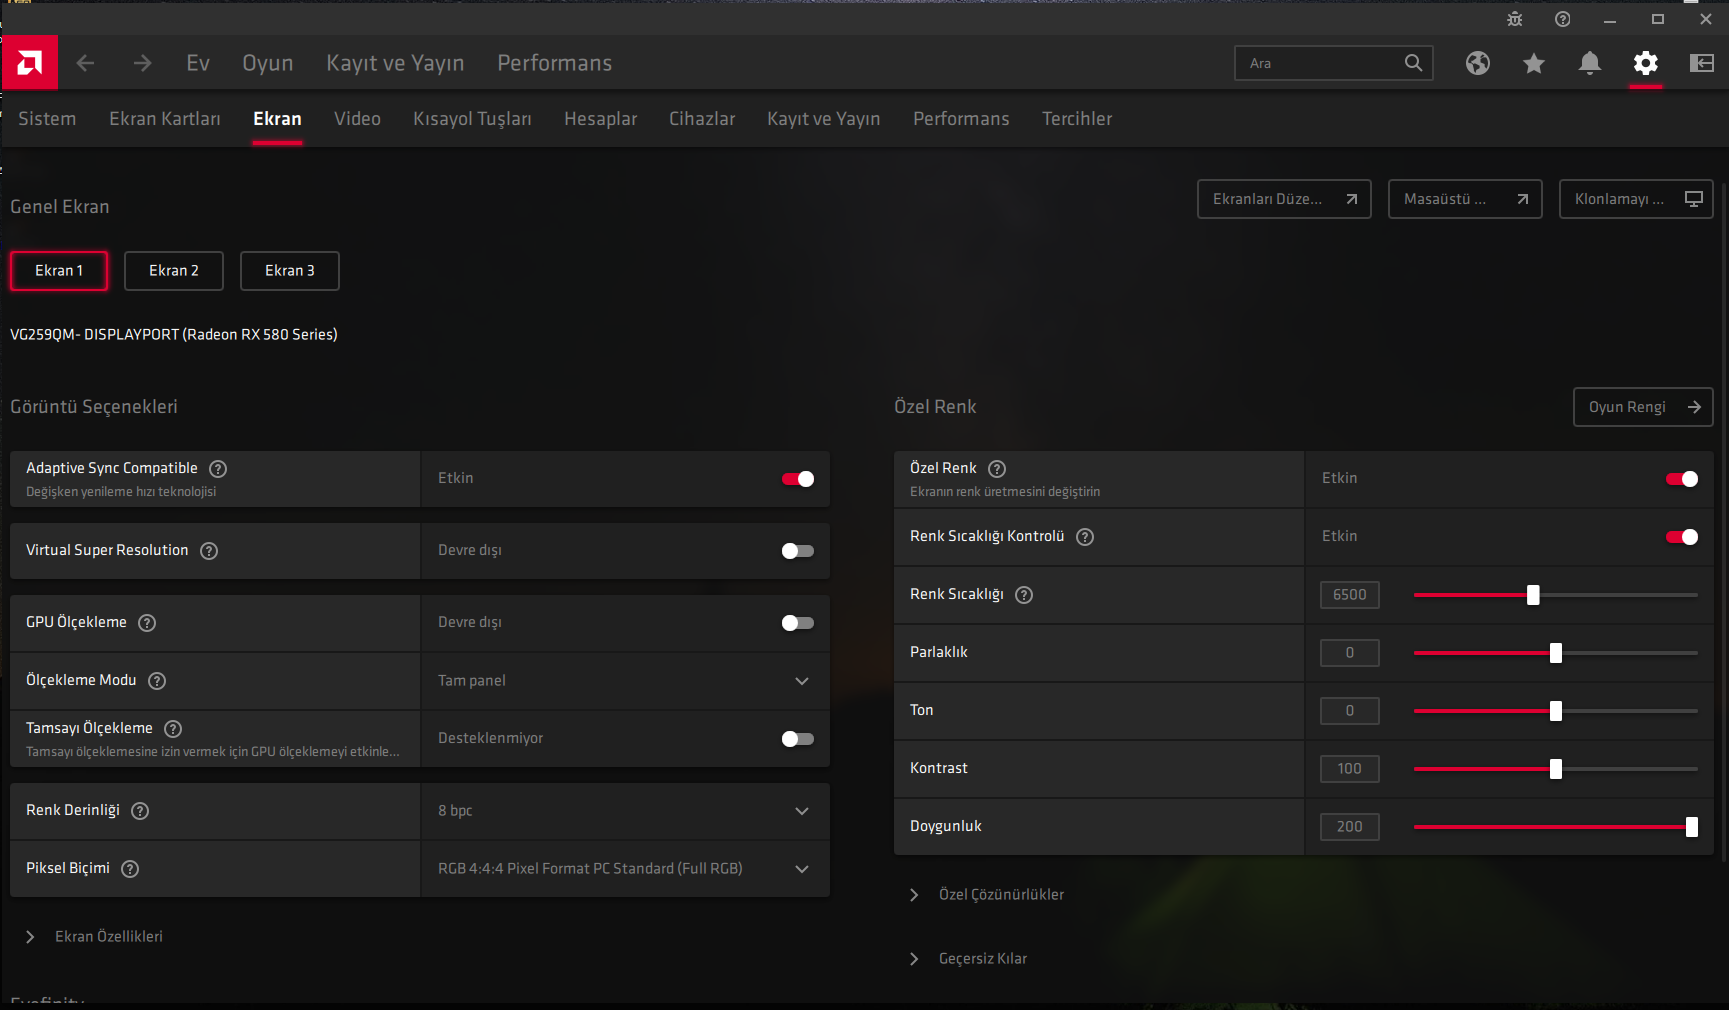Go forward with the right arrow
1729x1010 pixels.
[142, 63]
